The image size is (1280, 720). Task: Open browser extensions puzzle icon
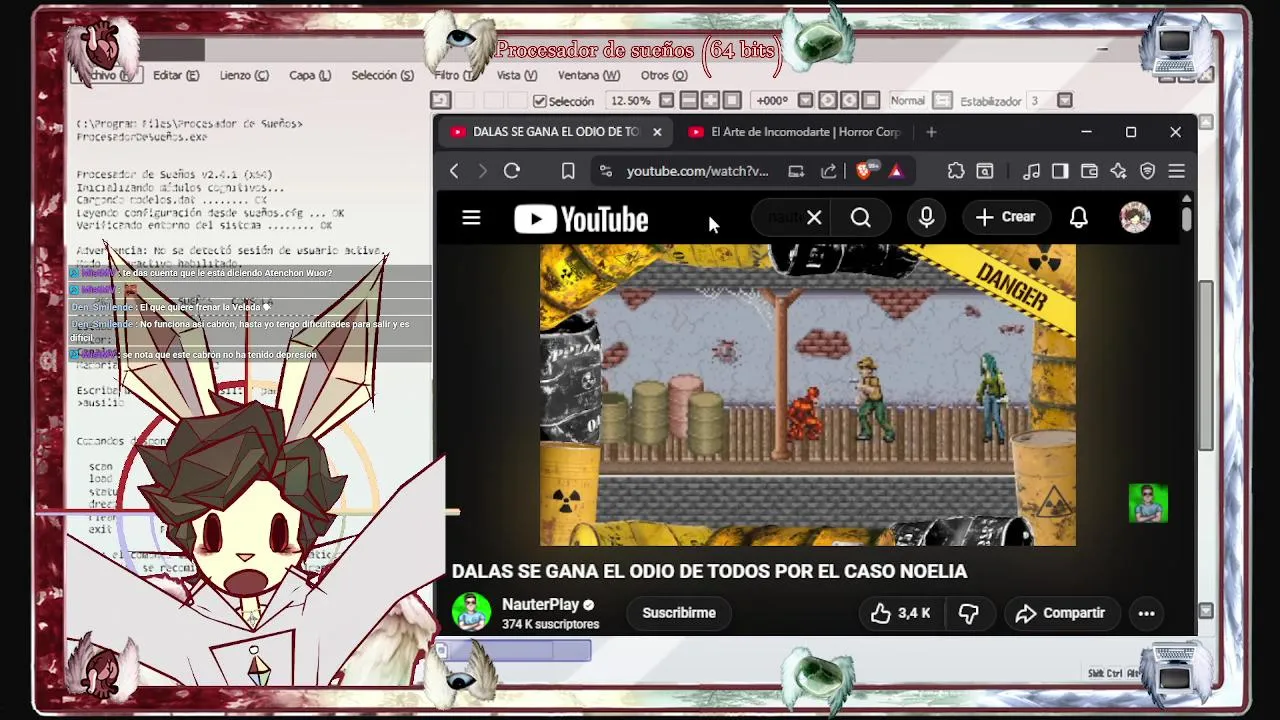956,171
